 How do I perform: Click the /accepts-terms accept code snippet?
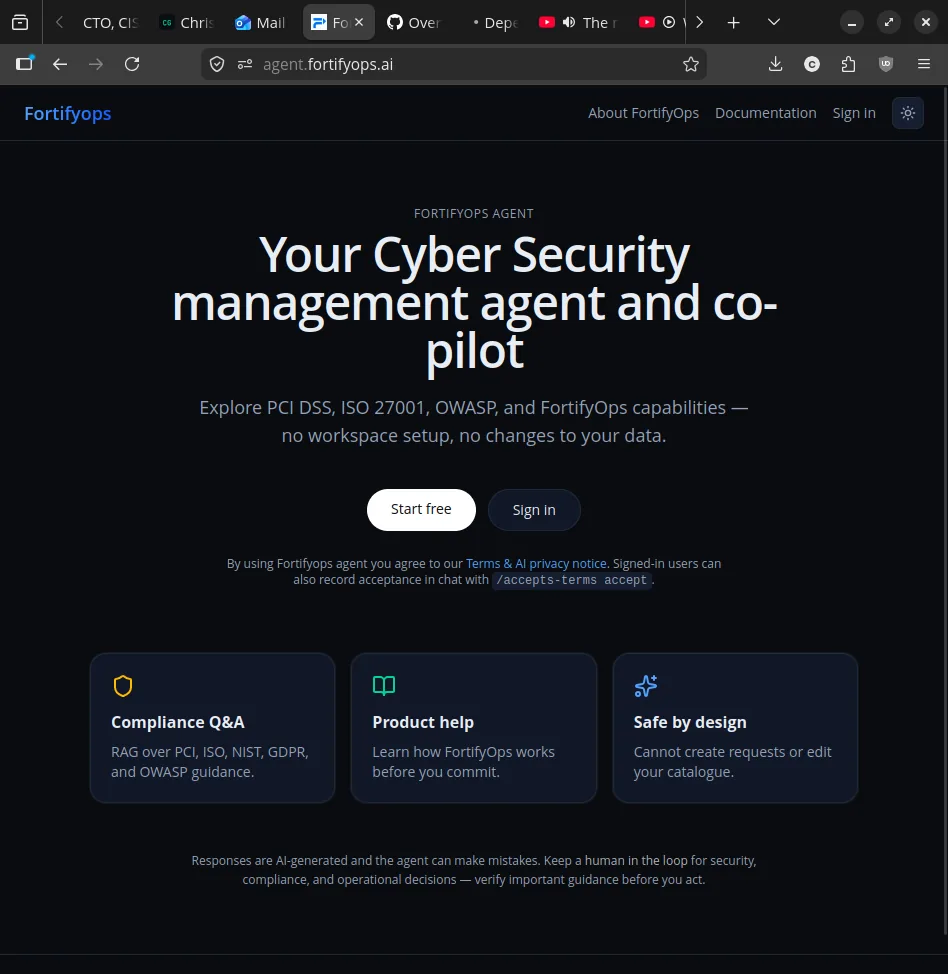[572, 580]
